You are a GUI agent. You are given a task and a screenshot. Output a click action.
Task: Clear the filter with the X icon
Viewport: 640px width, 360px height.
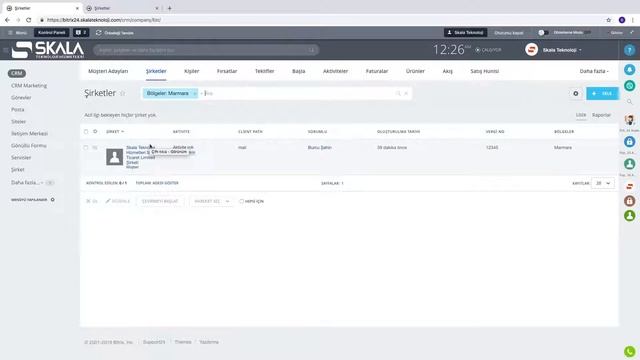point(406,93)
